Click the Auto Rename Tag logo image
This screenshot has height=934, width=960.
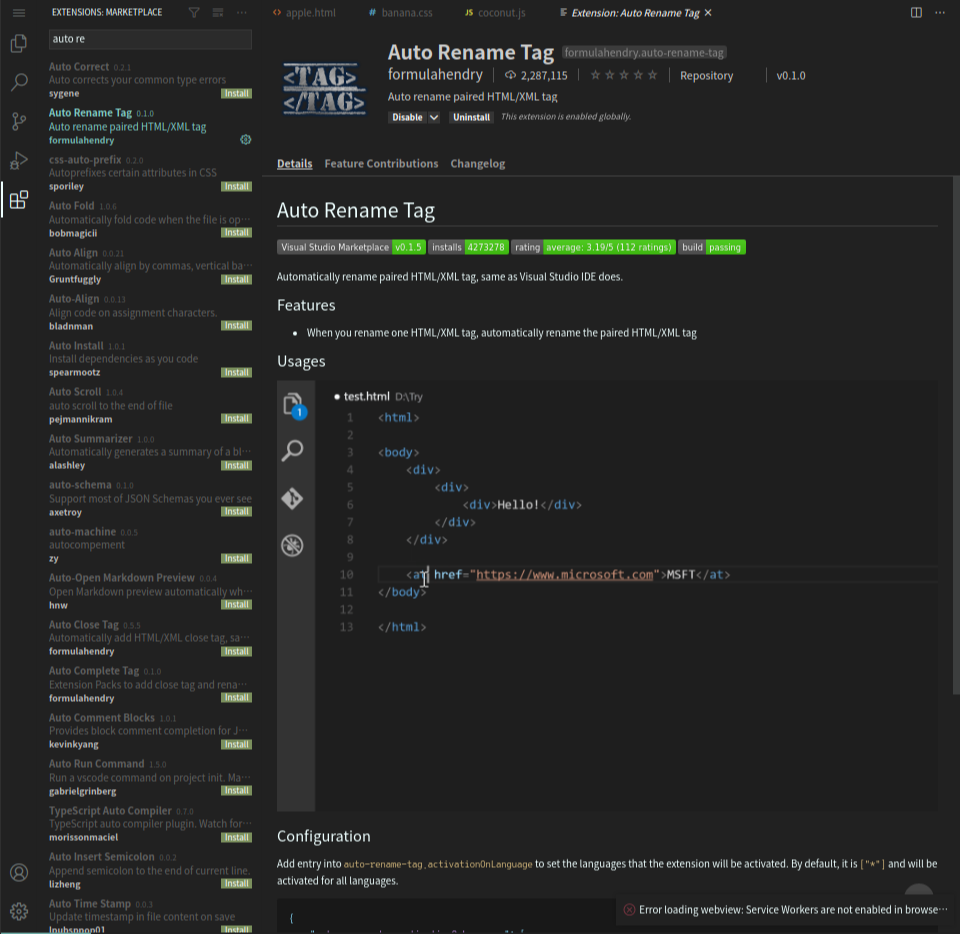click(324, 90)
